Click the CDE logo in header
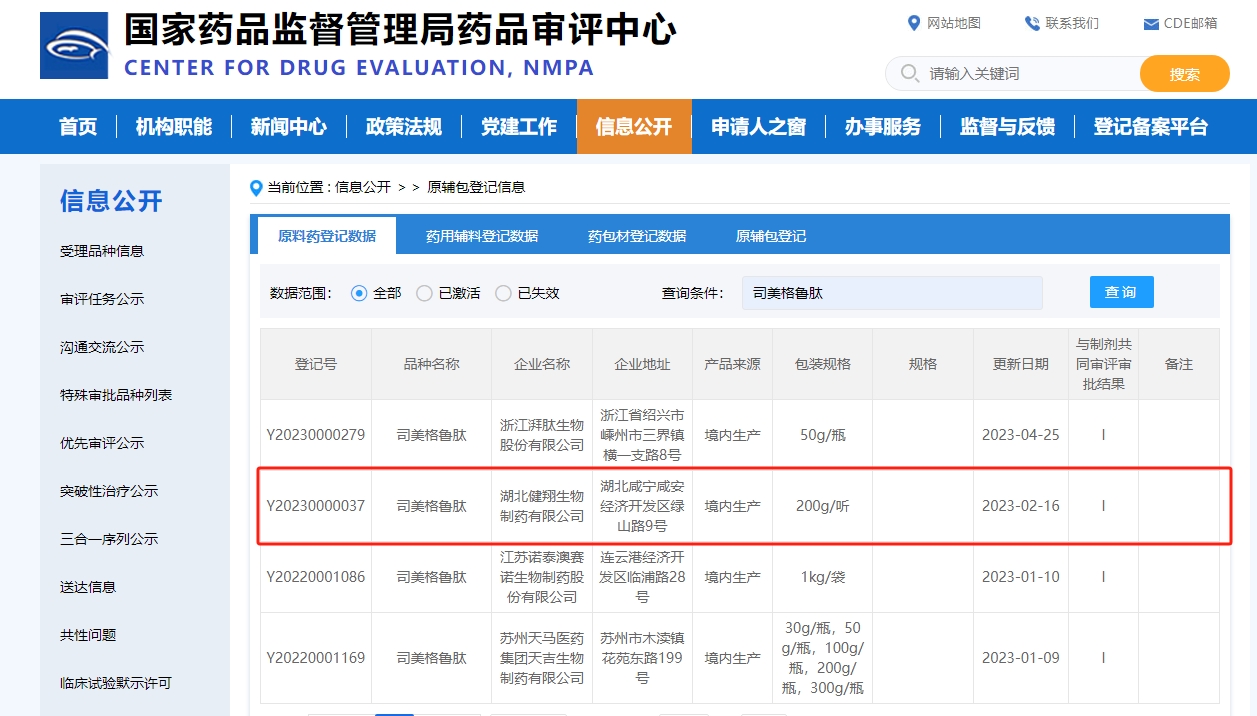This screenshot has height=716, width=1257. pos(74,45)
